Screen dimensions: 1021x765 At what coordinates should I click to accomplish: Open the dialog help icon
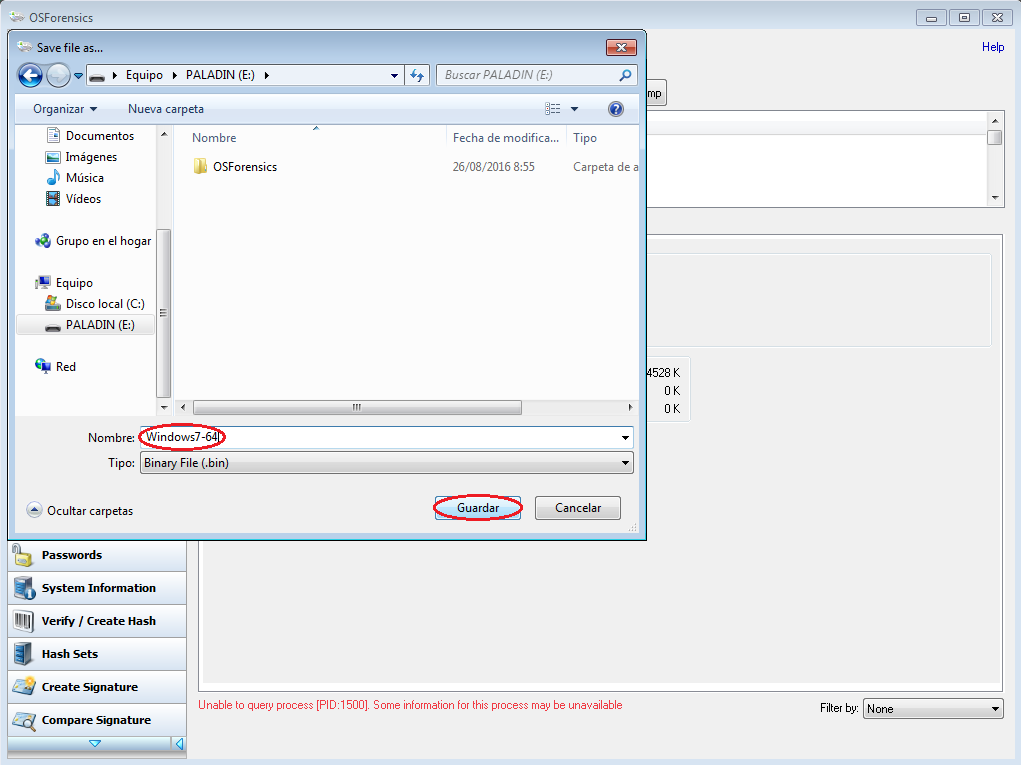[x=616, y=109]
